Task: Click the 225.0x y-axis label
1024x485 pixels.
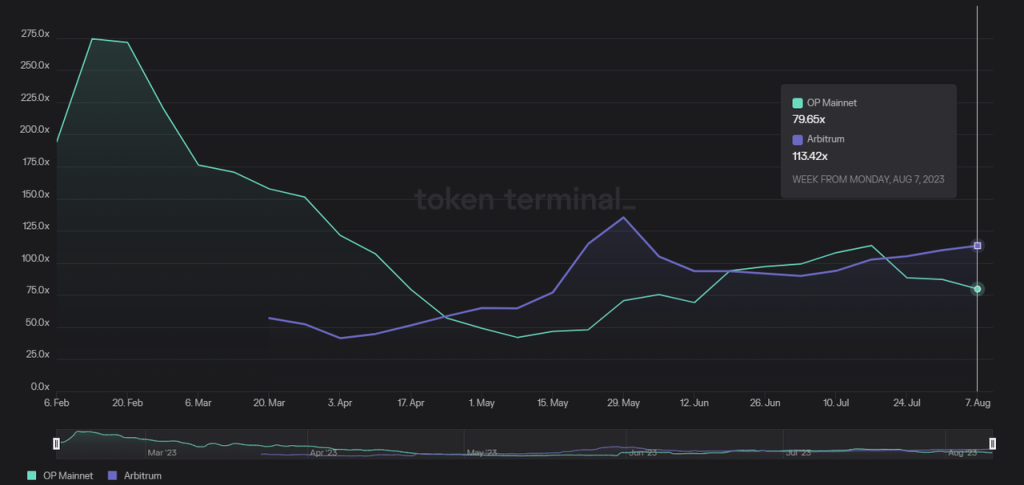Action: pyautogui.click(x=35, y=98)
